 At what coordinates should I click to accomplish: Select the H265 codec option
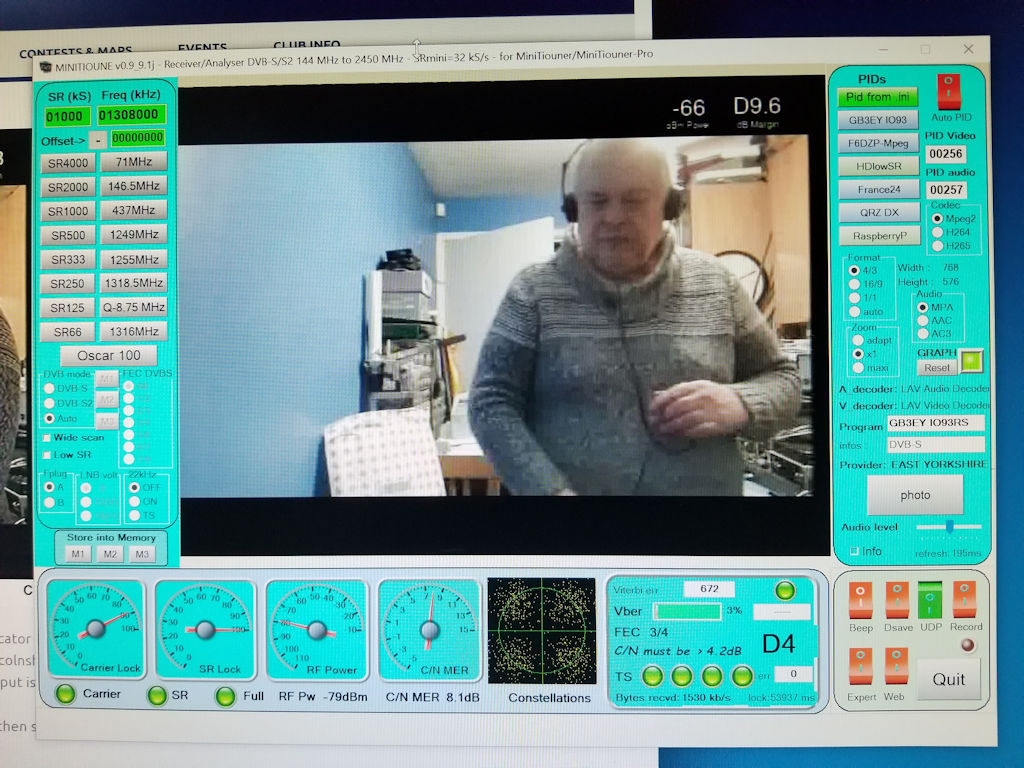tap(938, 246)
